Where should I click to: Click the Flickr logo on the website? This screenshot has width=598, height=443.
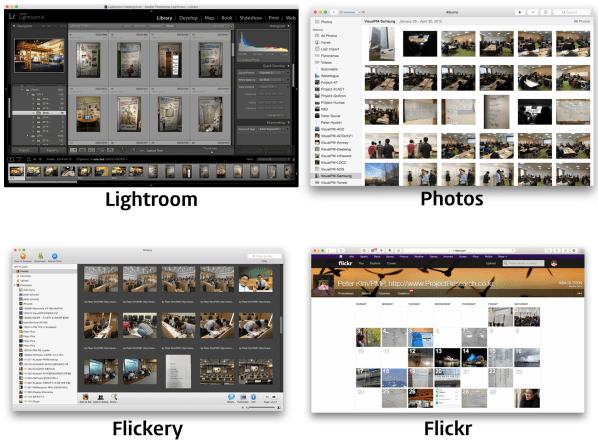coord(345,263)
